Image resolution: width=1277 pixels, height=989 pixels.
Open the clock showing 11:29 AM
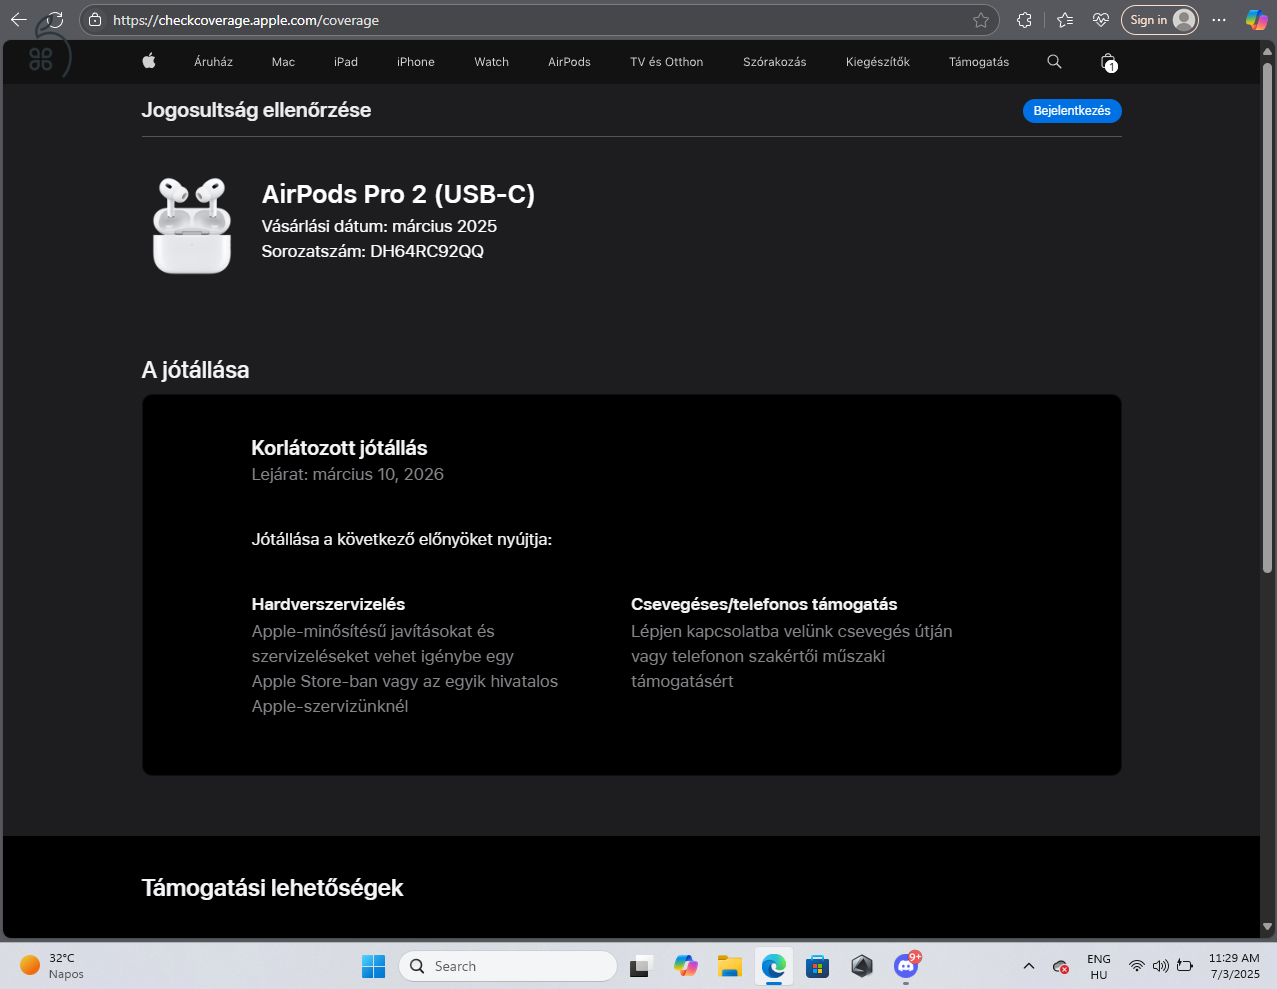(1234, 966)
